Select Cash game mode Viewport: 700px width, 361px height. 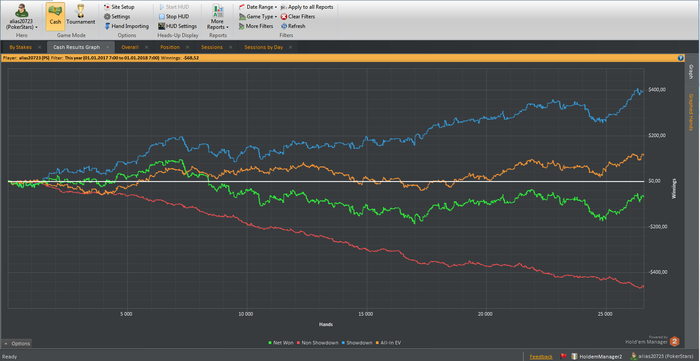pos(55,16)
